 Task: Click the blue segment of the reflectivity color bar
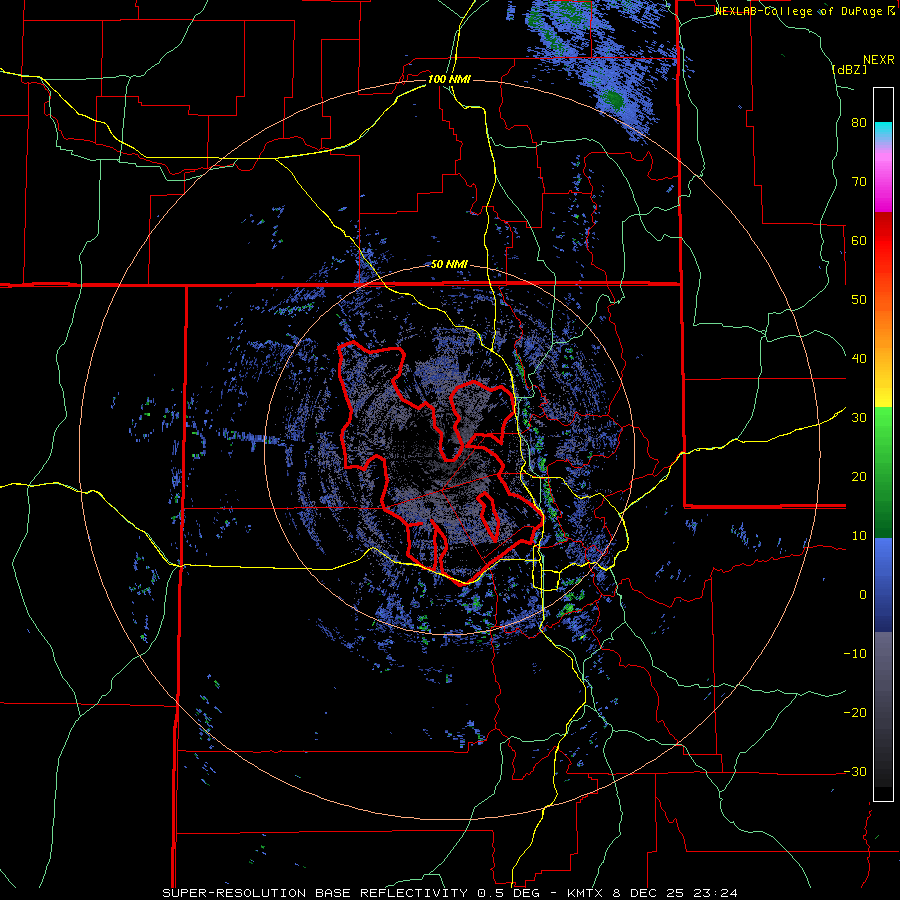point(883,585)
